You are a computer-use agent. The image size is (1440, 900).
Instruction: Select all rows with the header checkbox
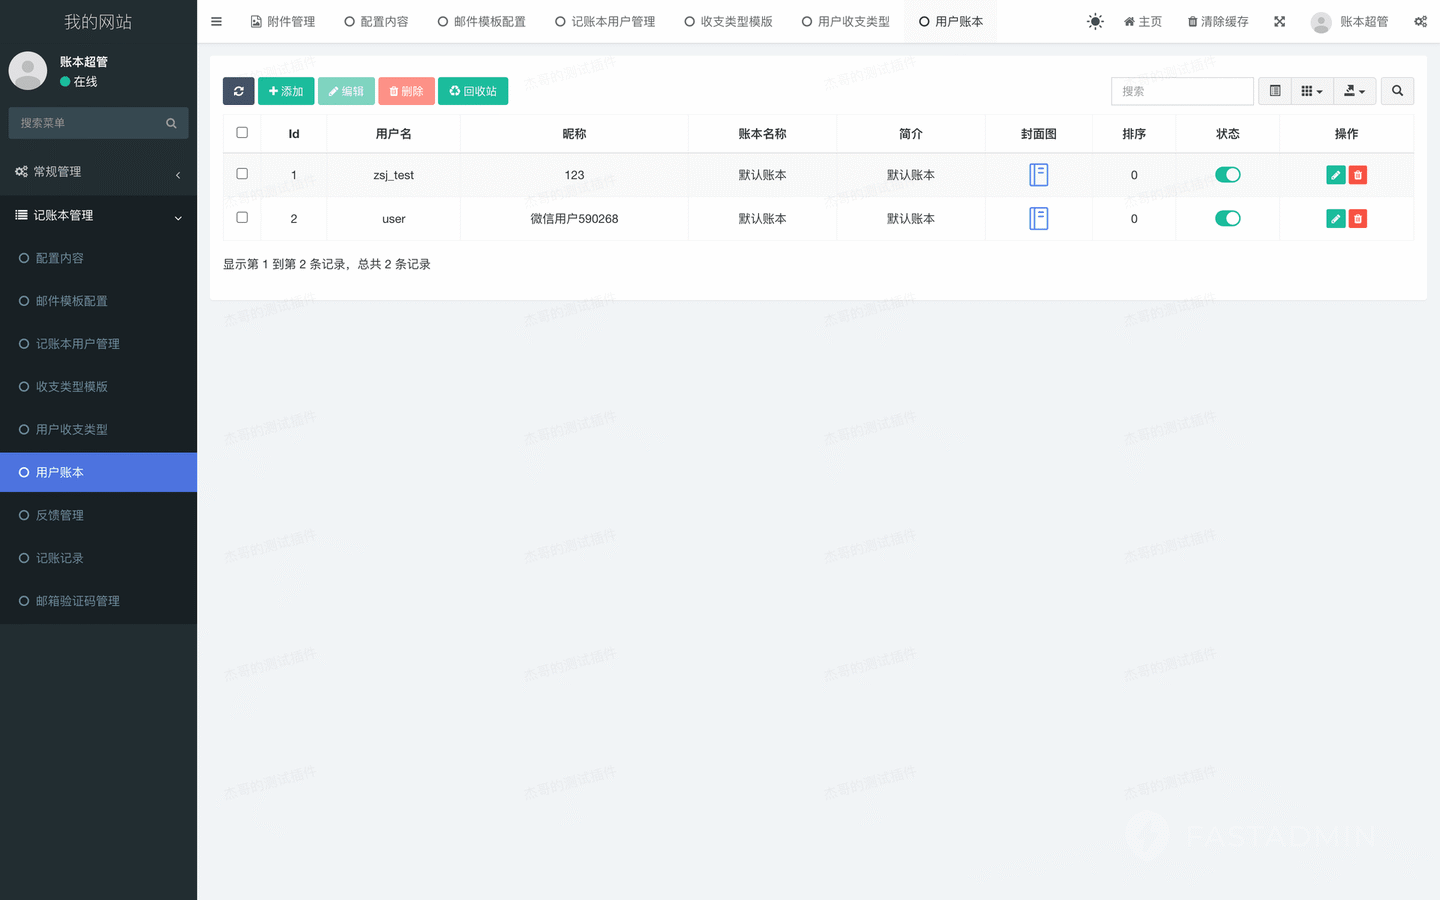pyautogui.click(x=242, y=132)
